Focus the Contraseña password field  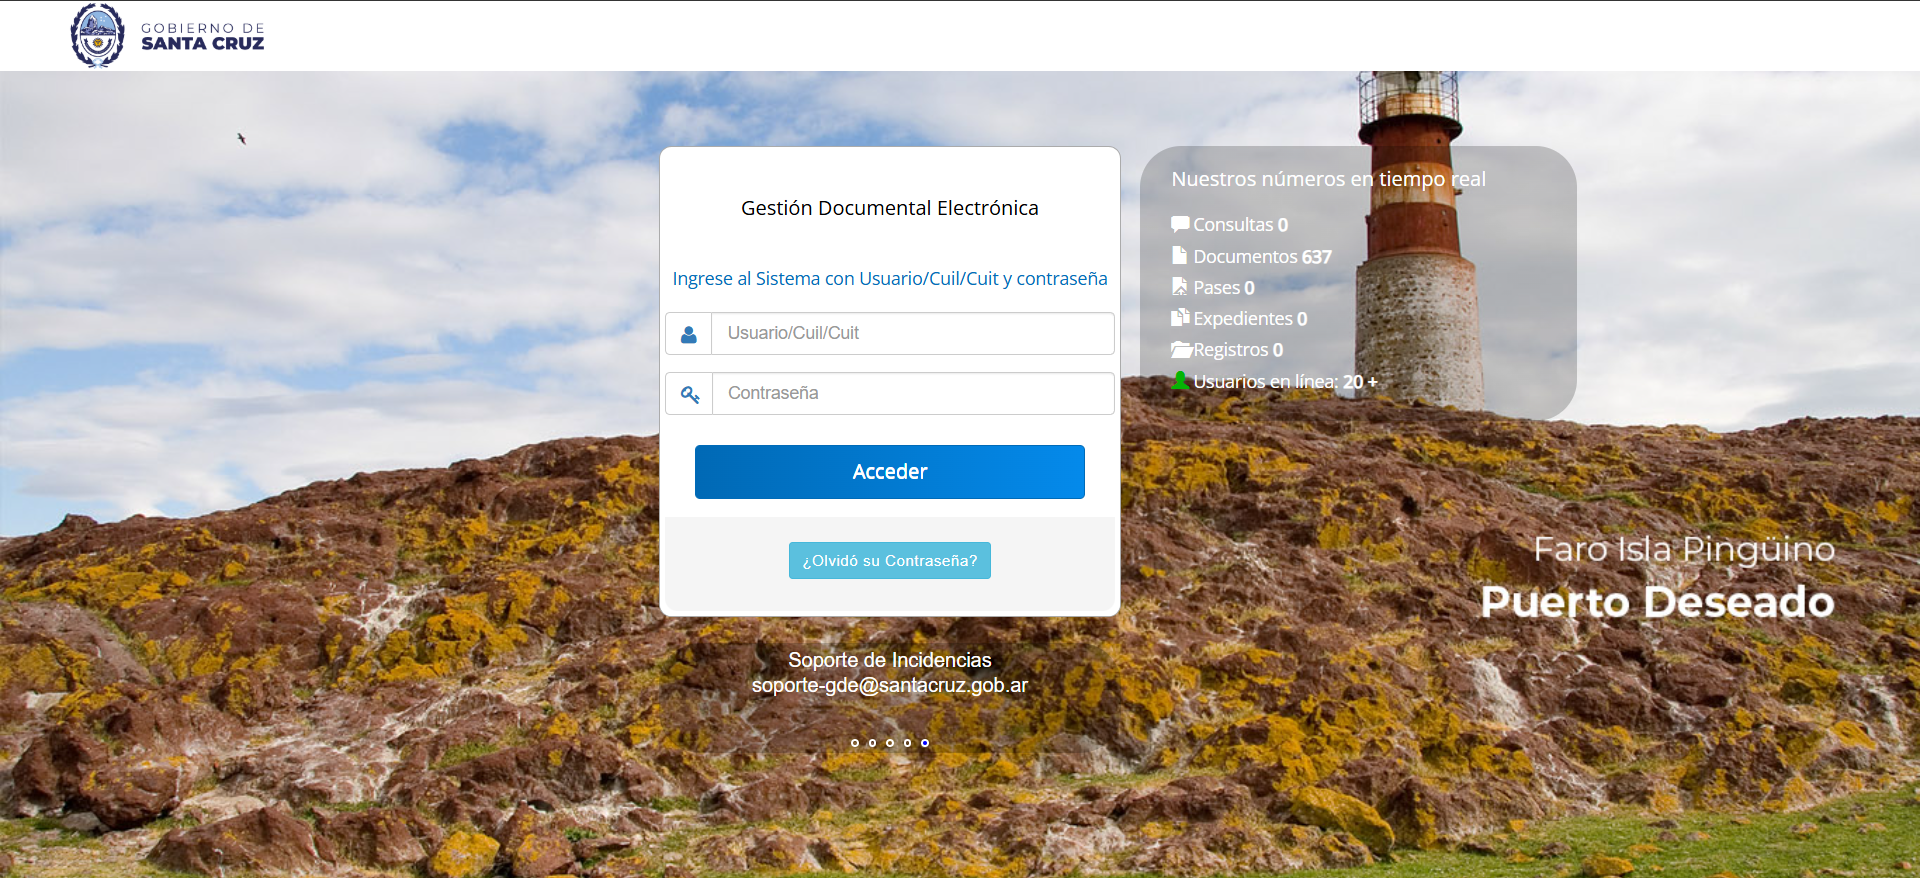pos(912,394)
